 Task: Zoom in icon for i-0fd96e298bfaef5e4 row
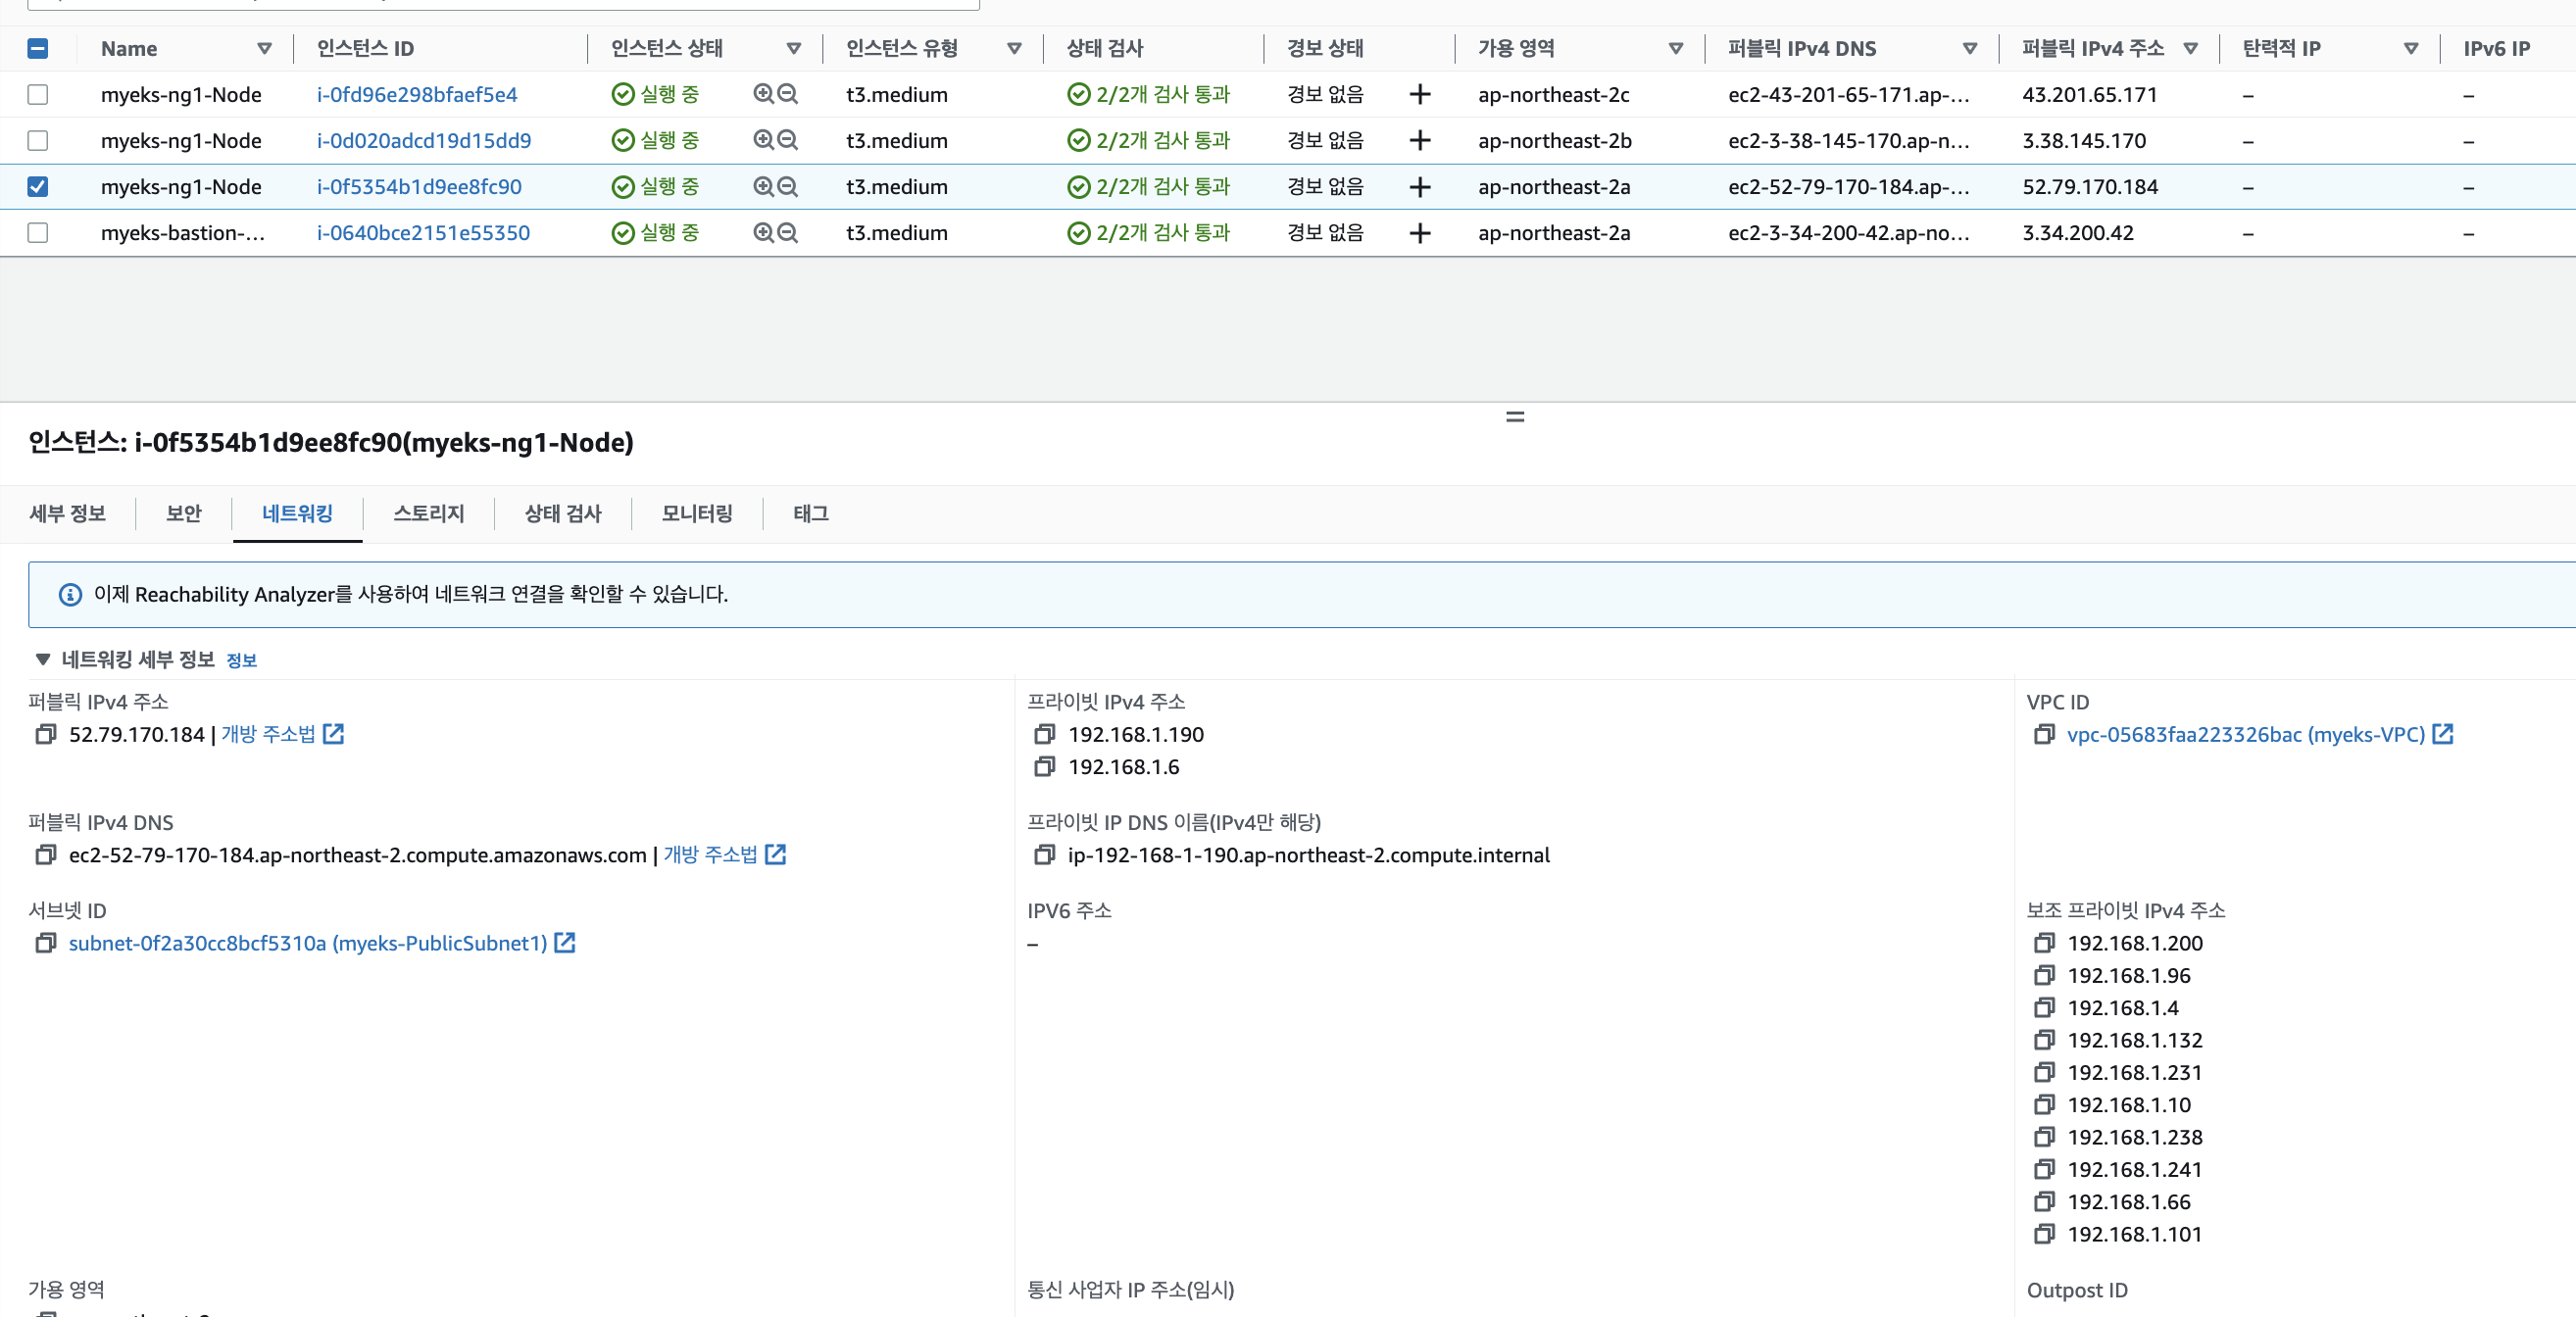point(763,95)
